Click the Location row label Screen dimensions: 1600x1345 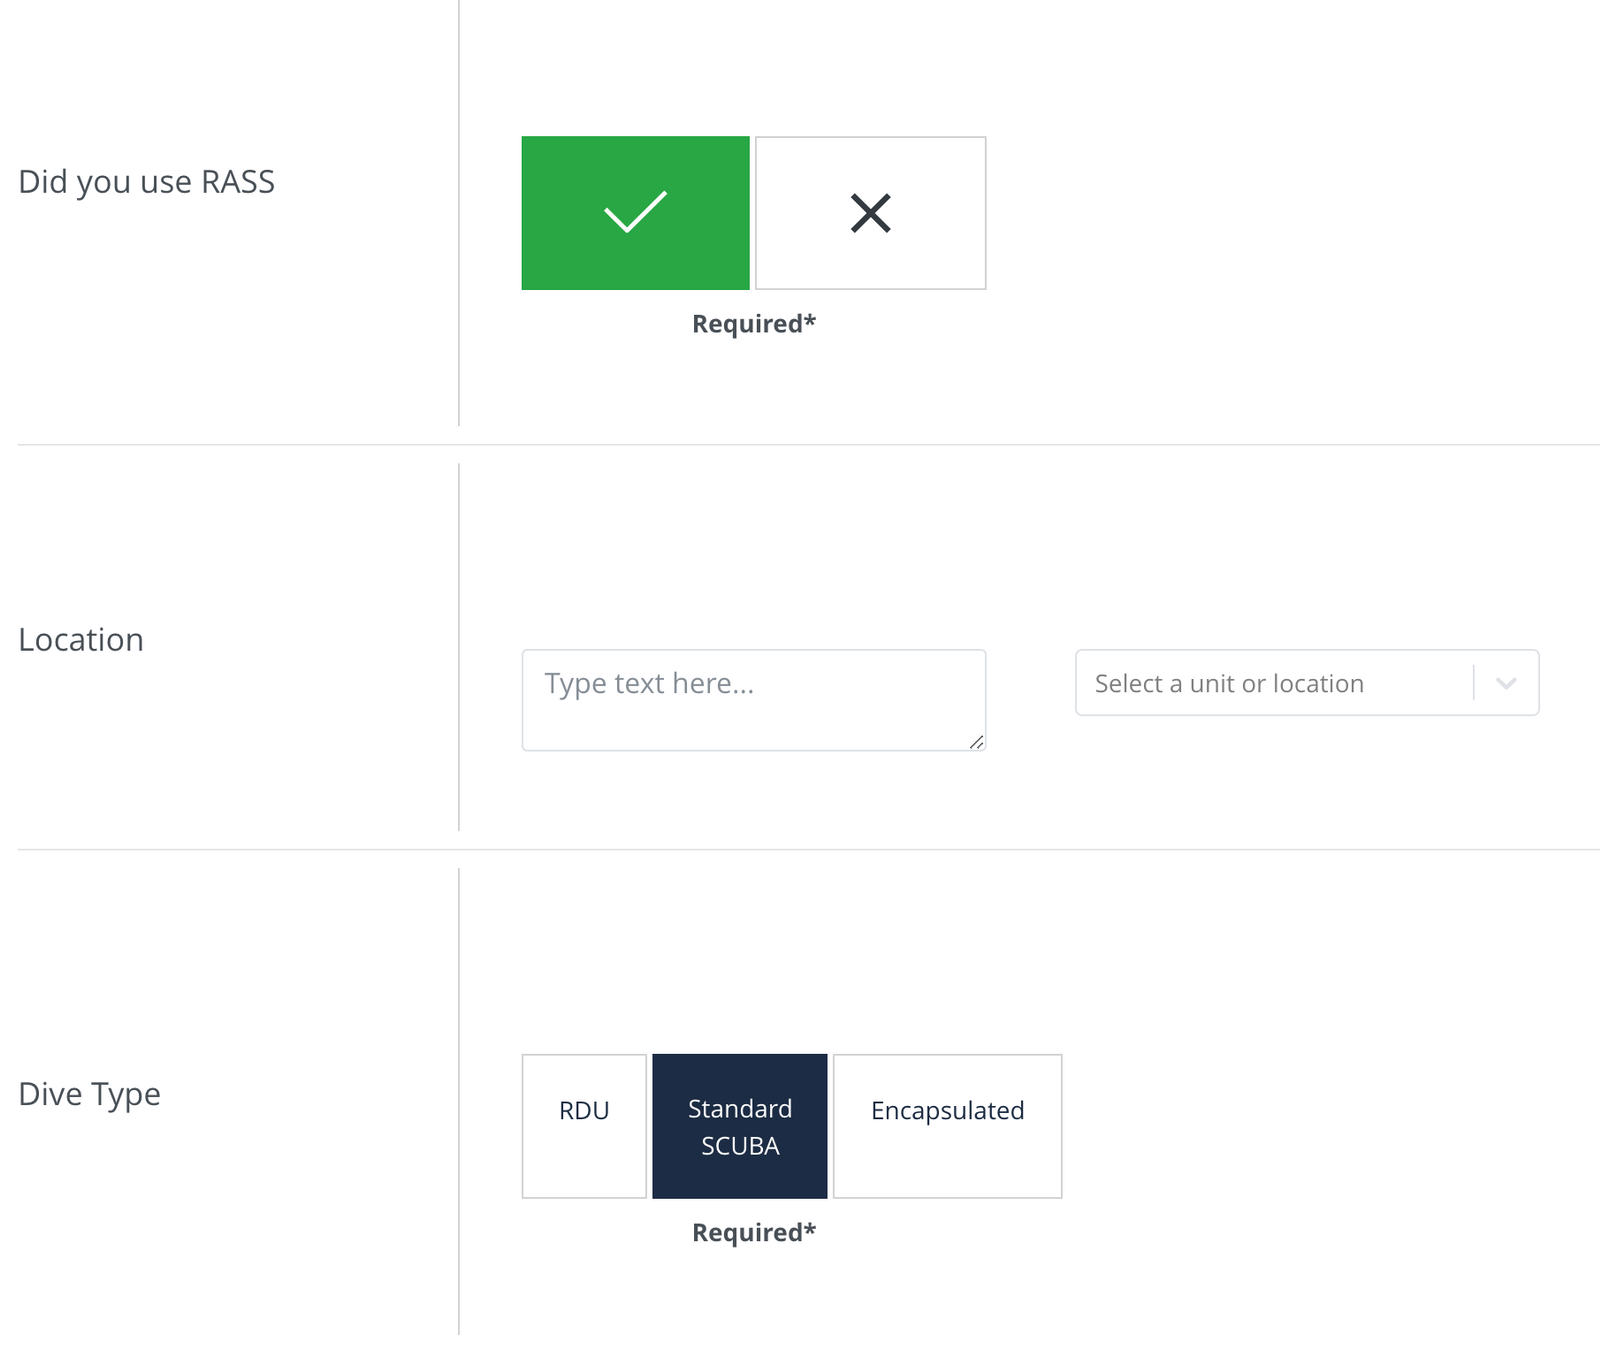pyautogui.click(x=81, y=640)
